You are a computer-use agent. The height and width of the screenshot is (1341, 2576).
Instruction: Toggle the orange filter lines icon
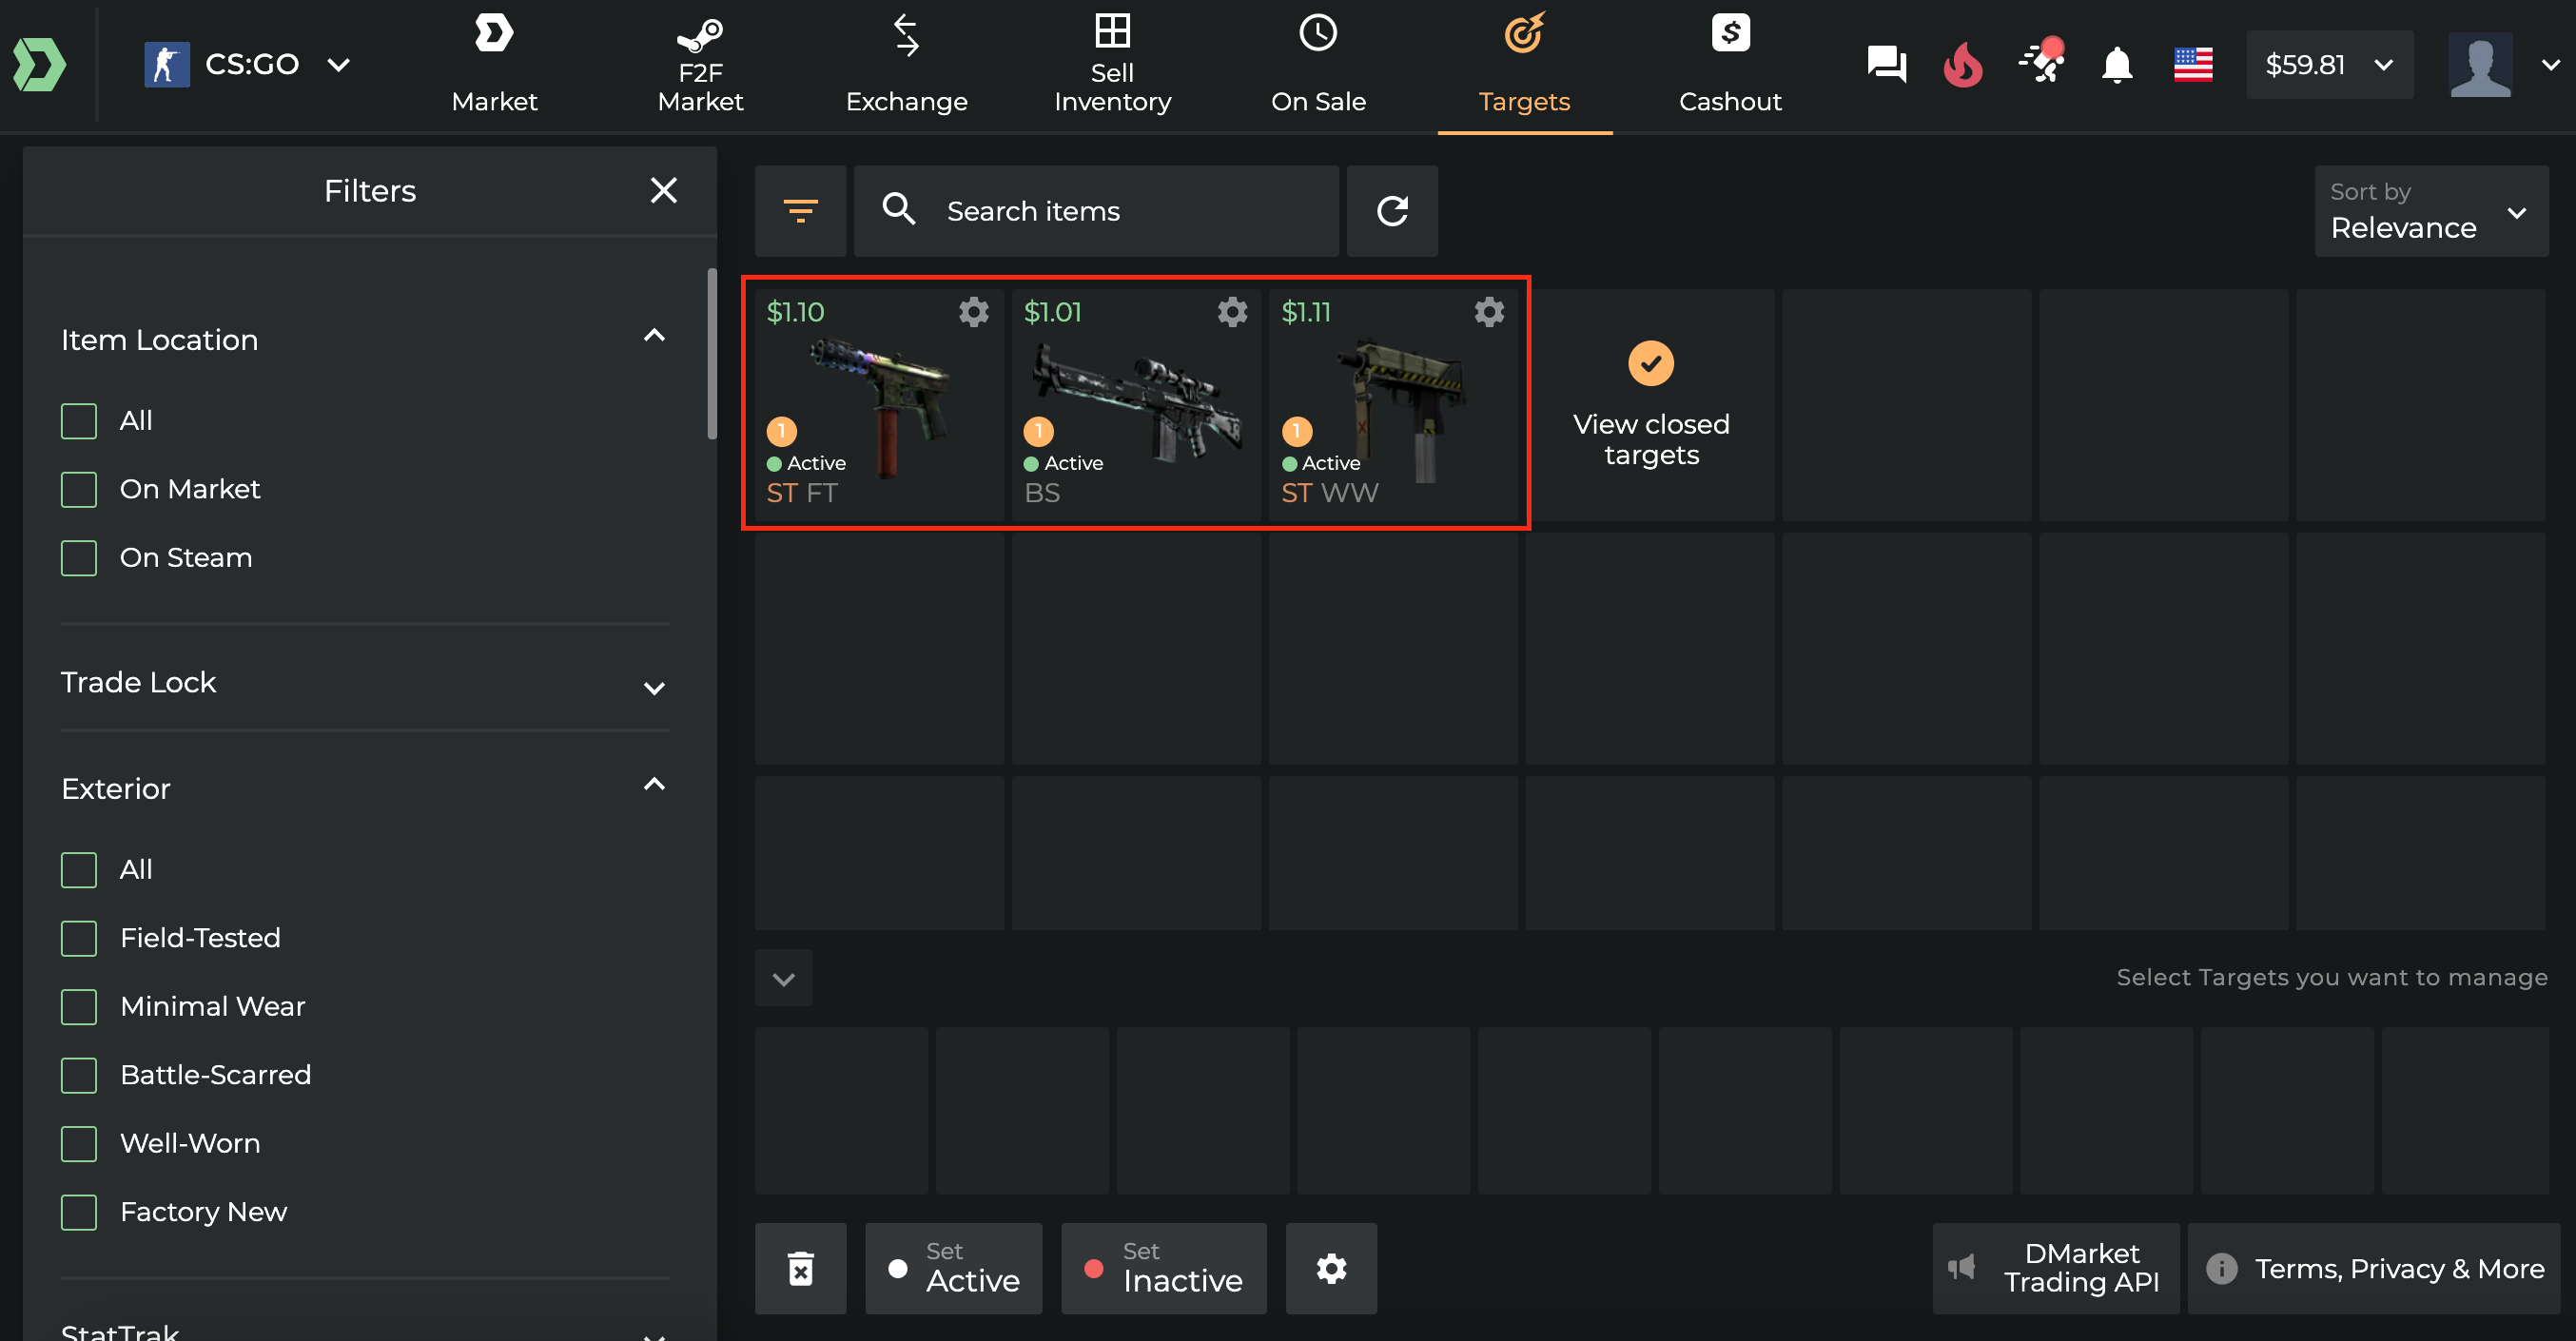coord(800,211)
